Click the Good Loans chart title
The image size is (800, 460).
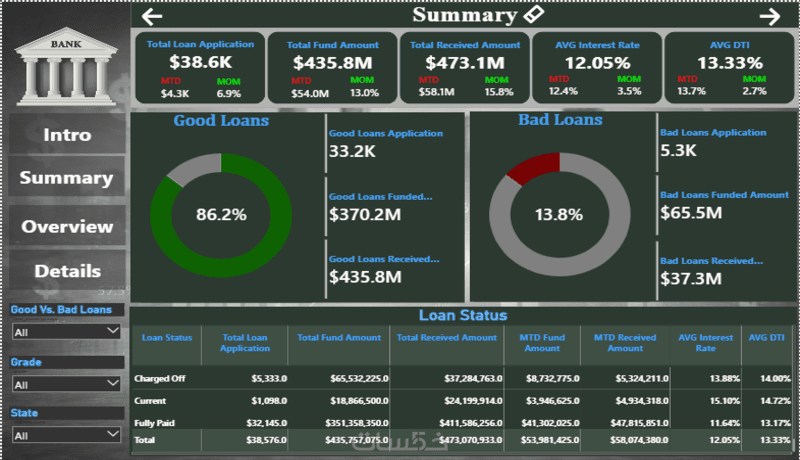221,120
